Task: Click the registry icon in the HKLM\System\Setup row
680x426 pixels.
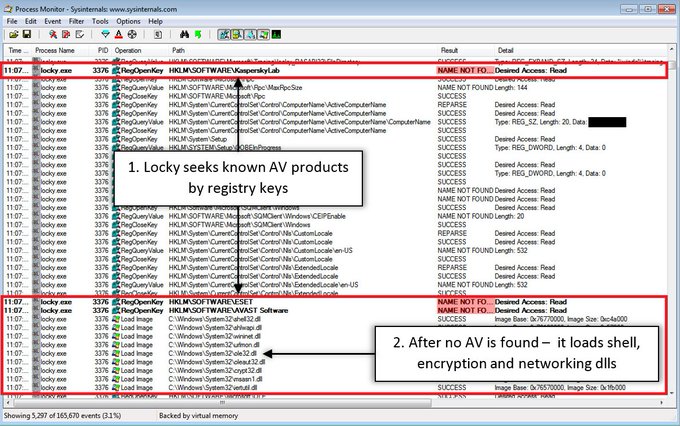Action: point(116,139)
